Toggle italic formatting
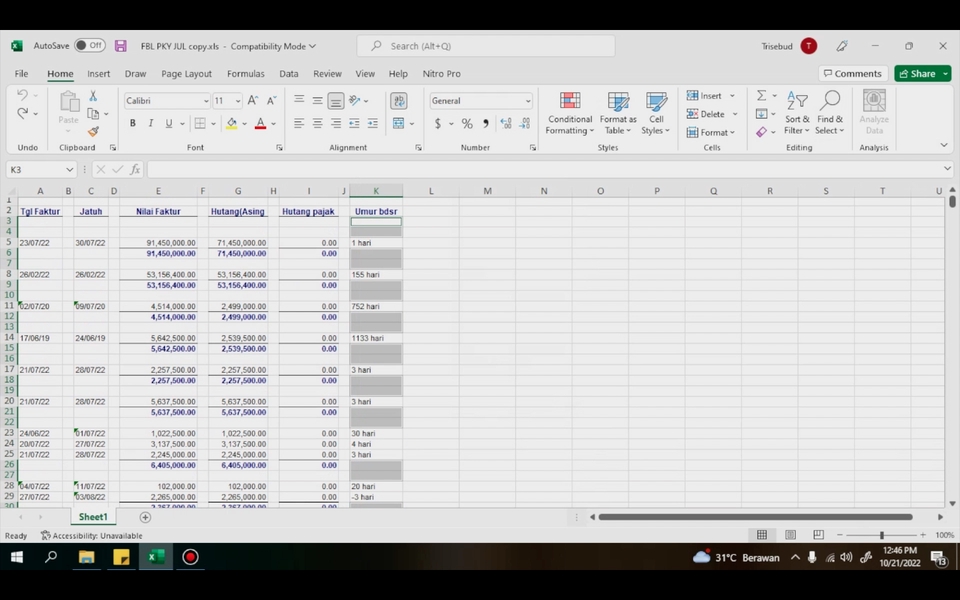The height and width of the screenshot is (600, 960). [150, 122]
